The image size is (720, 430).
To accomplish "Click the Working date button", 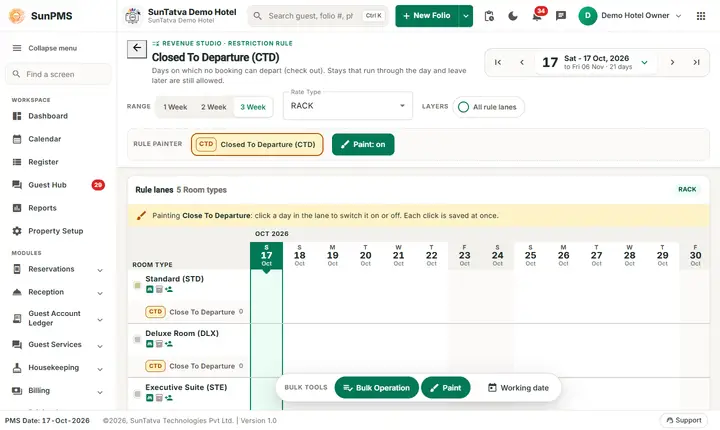I will (x=518, y=388).
